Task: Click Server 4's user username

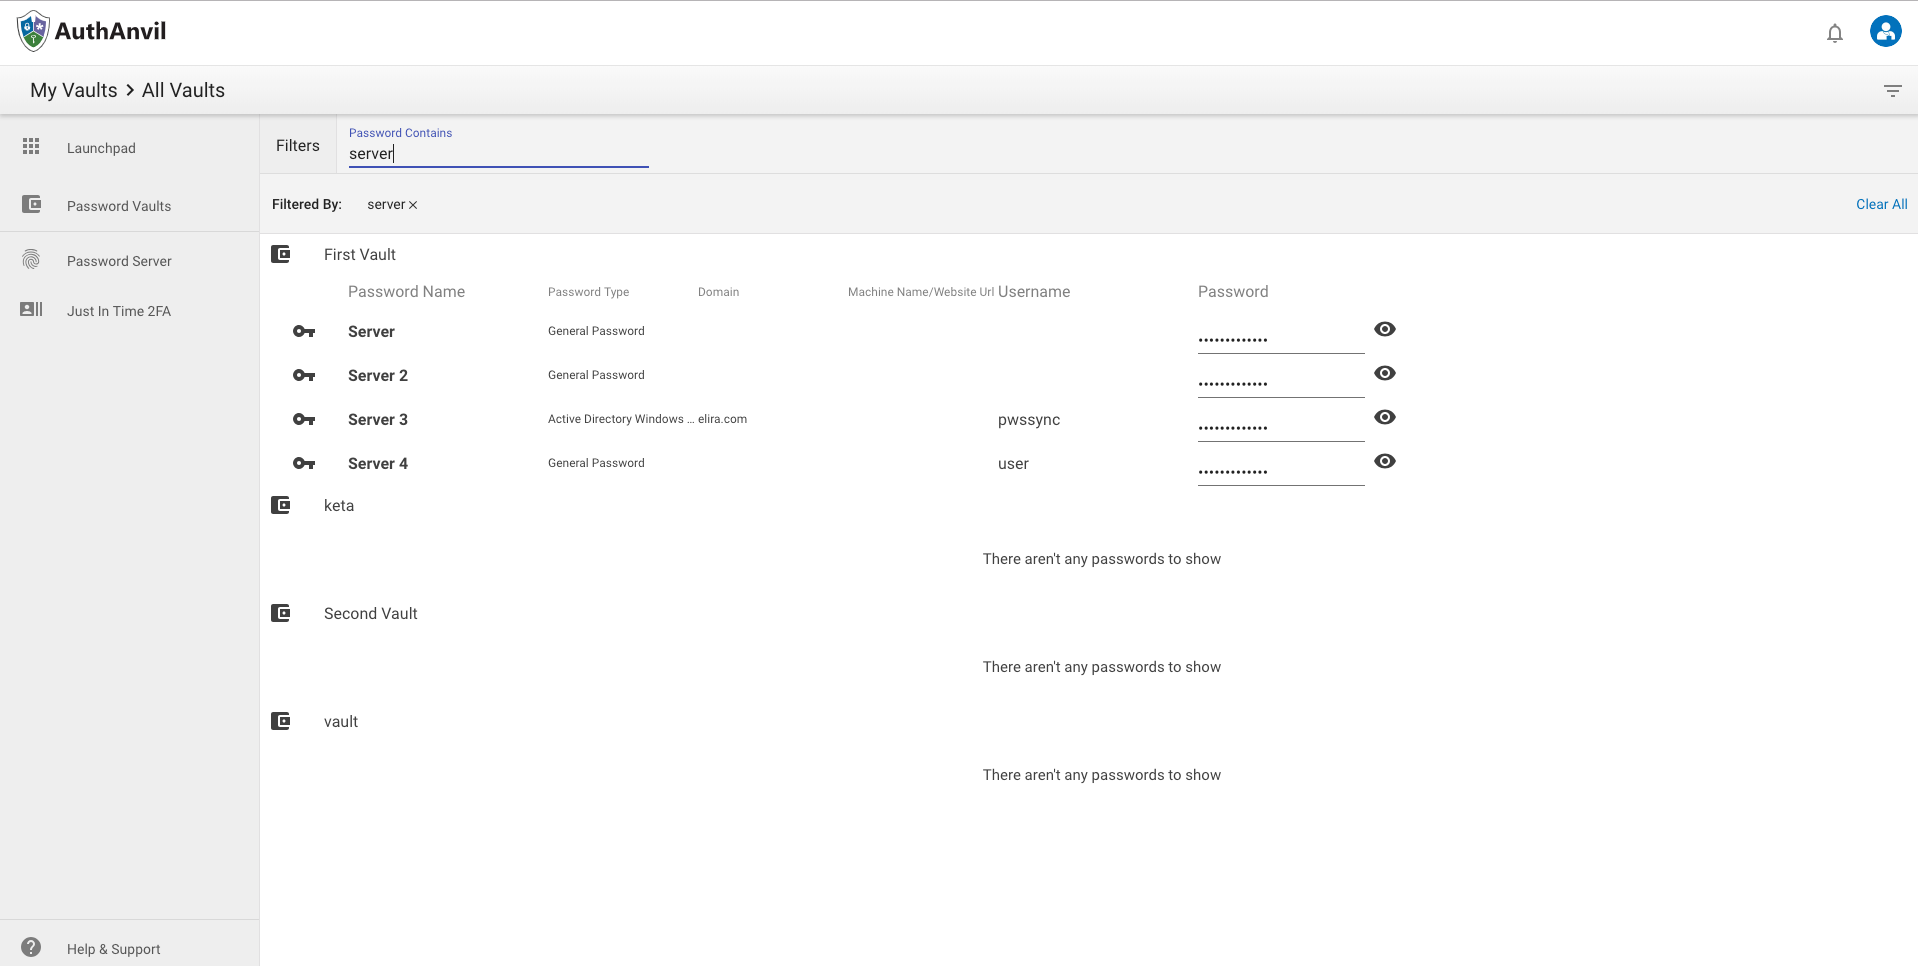Action: 1013,464
